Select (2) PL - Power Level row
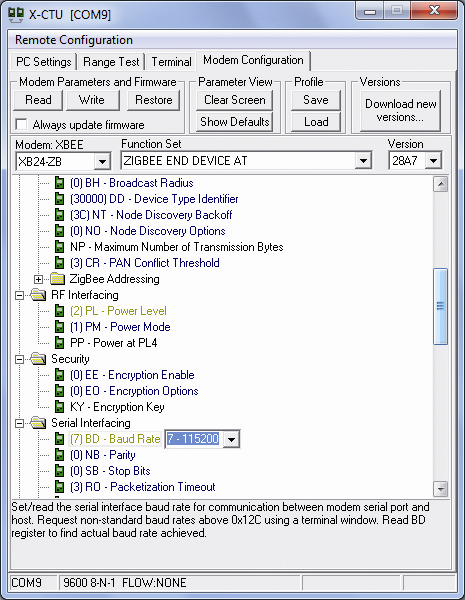Image resolution: width=465 pixels, height=600 pixels. click(118, 311)
